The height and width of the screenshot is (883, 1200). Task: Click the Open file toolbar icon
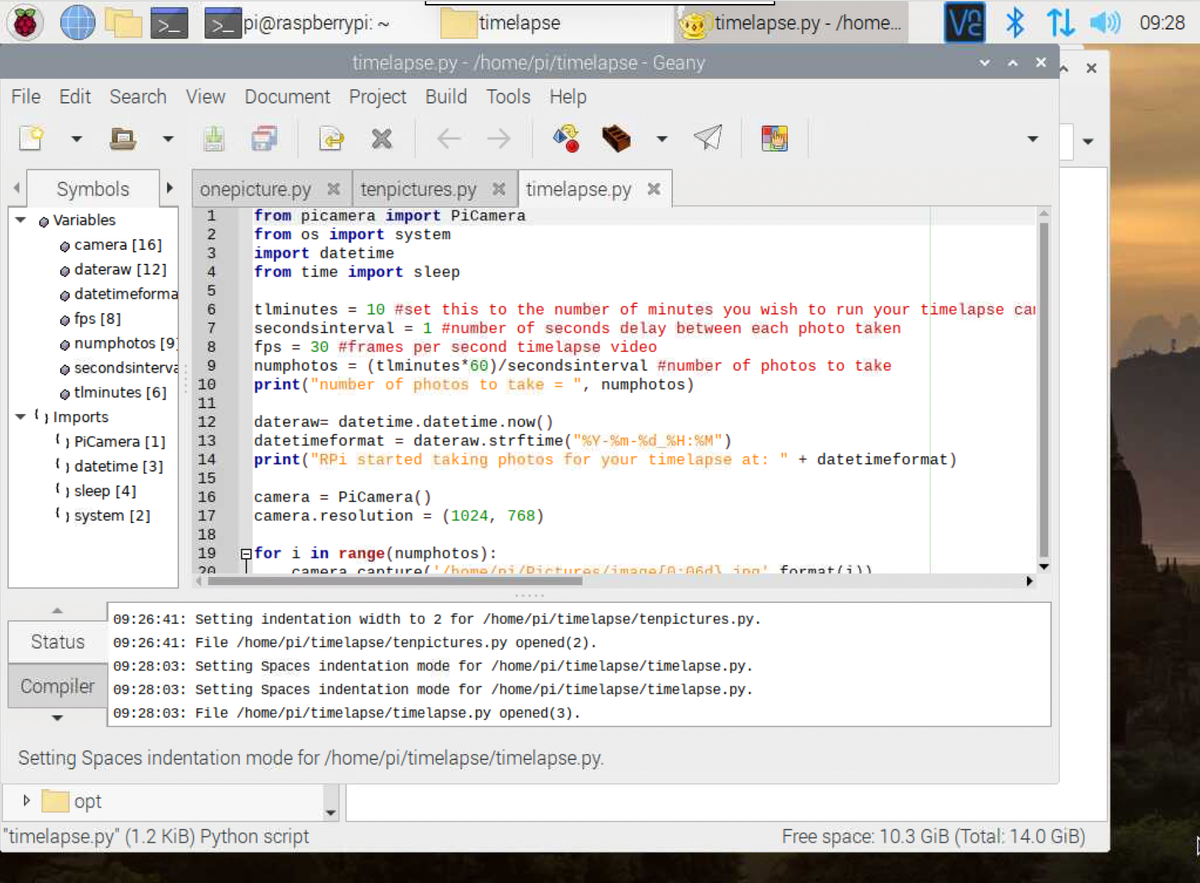point(123,139)
